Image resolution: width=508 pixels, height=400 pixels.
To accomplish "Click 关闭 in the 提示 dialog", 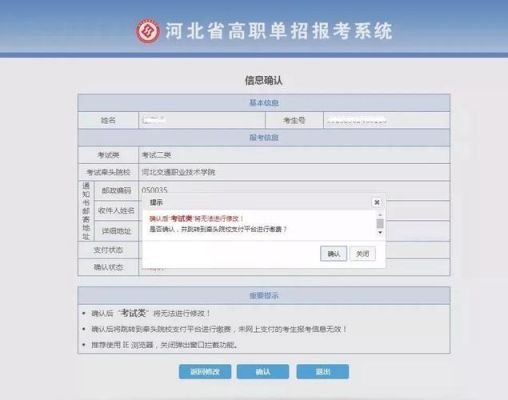I will click(x=363, y=254).
